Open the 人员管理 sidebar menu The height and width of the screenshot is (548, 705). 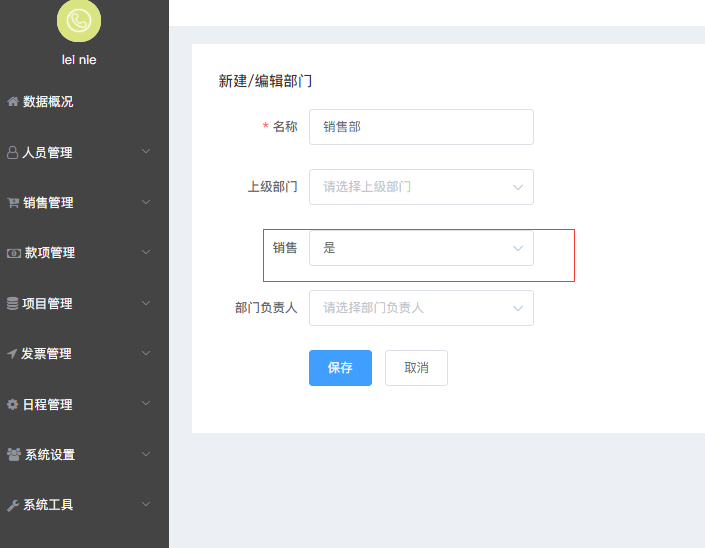(84, 152)
